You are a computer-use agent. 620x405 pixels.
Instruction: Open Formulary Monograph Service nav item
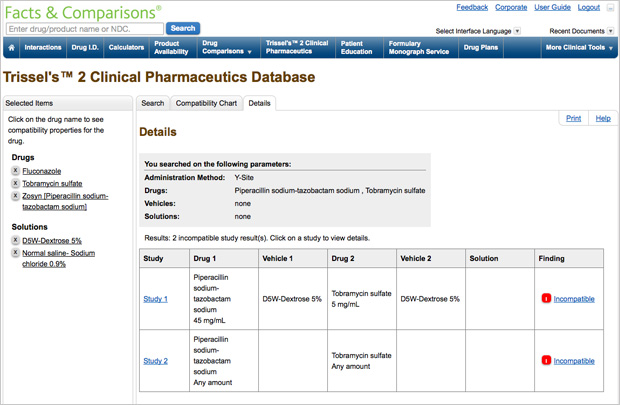[x=419, y=47]
